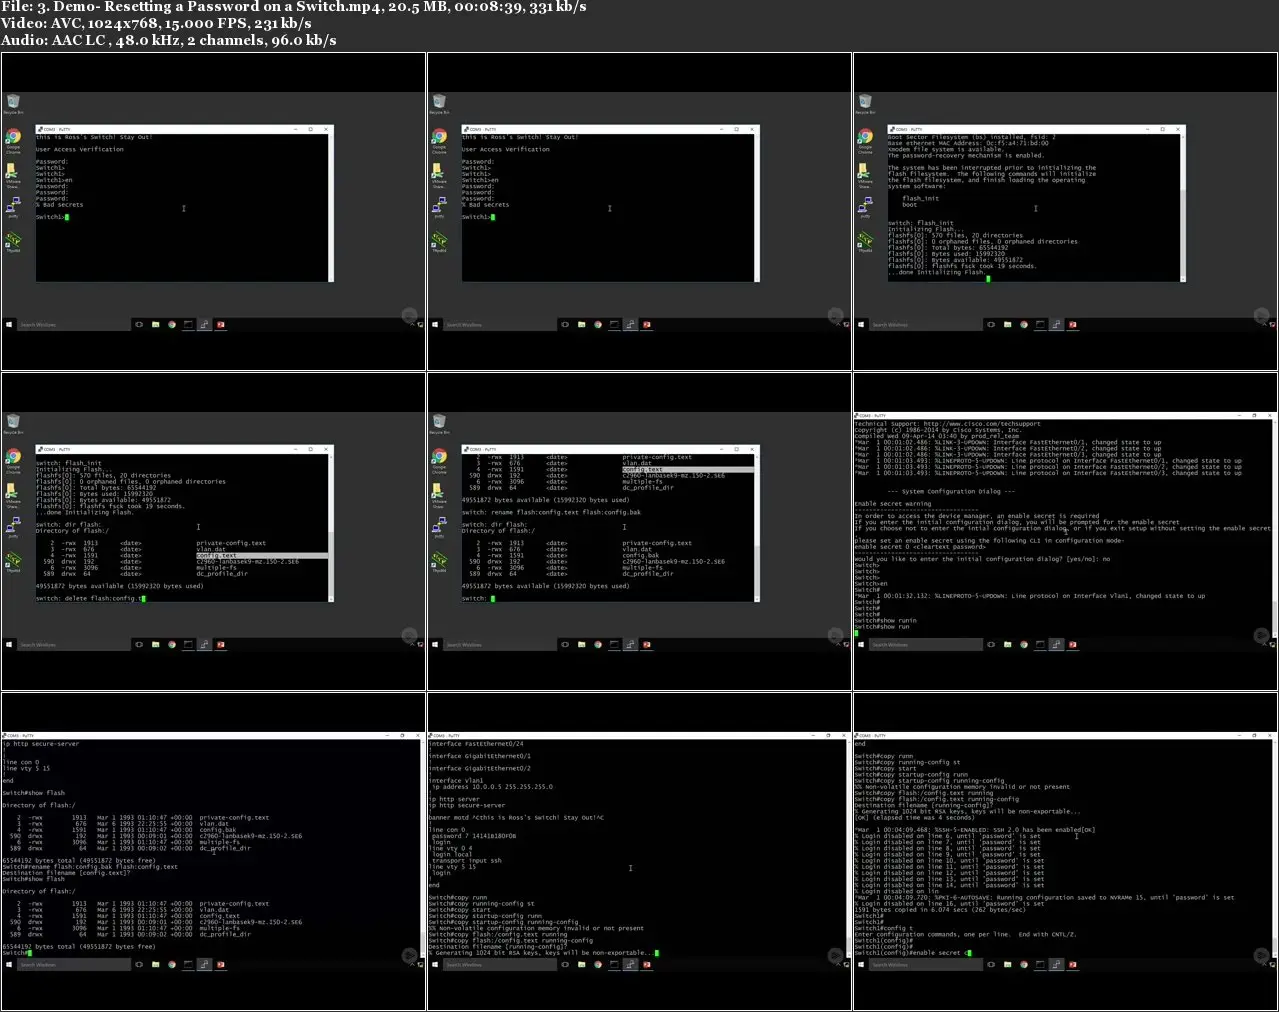Viewport: 1279px width, 1012px height.
Task: Focus Search Windows box in enable secret frame
Action: (x=926, y=964)
